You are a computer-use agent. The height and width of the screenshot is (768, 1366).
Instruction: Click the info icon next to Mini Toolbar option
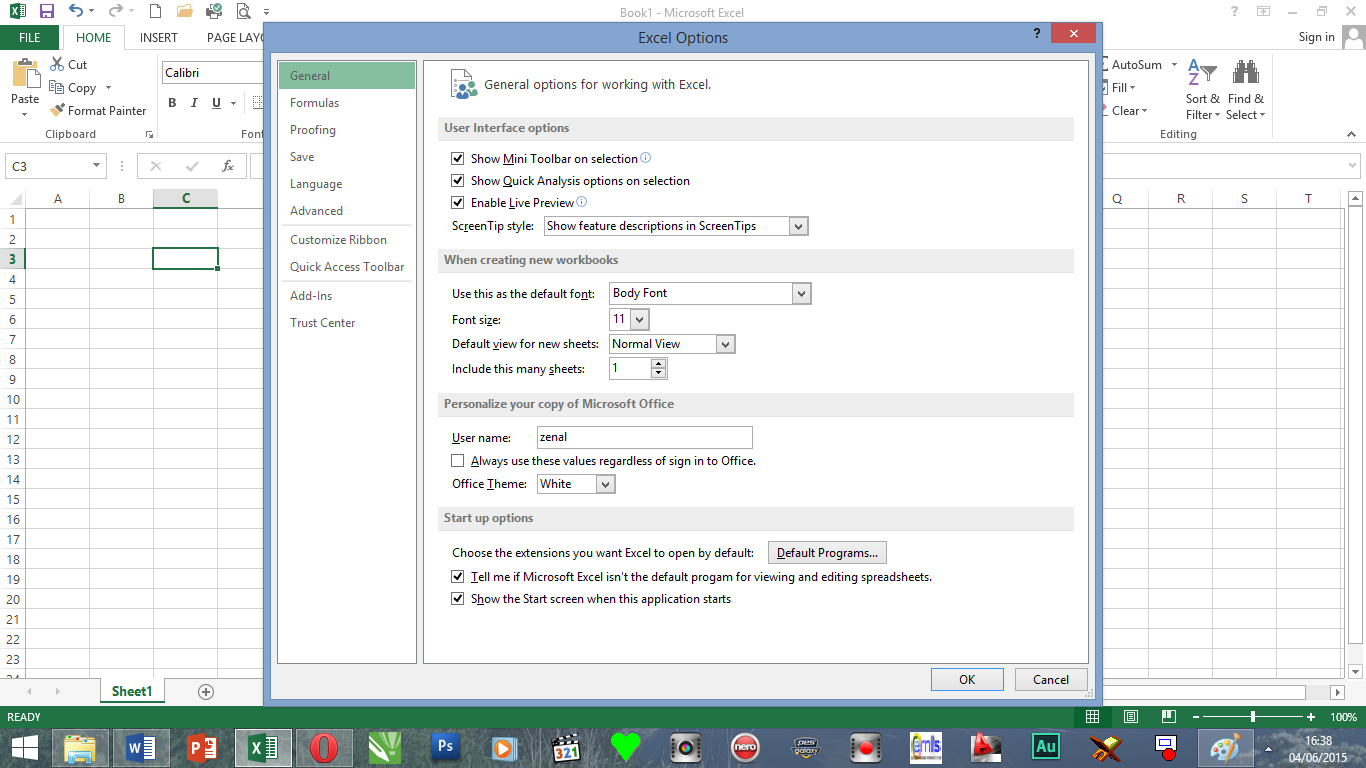[646, 158]
